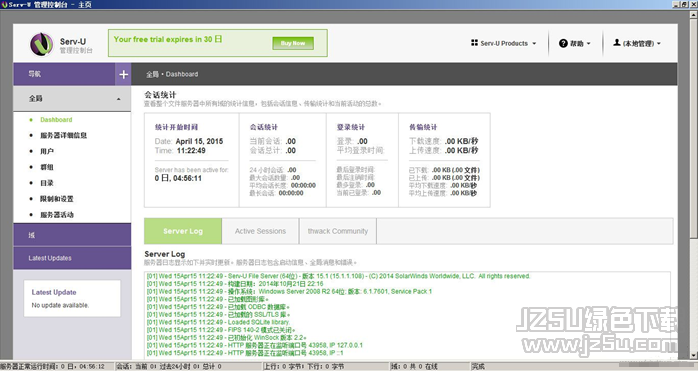Open the Serv-U Products dropdown
Screen dimensions: 698x371
click(x=503, y=43)
